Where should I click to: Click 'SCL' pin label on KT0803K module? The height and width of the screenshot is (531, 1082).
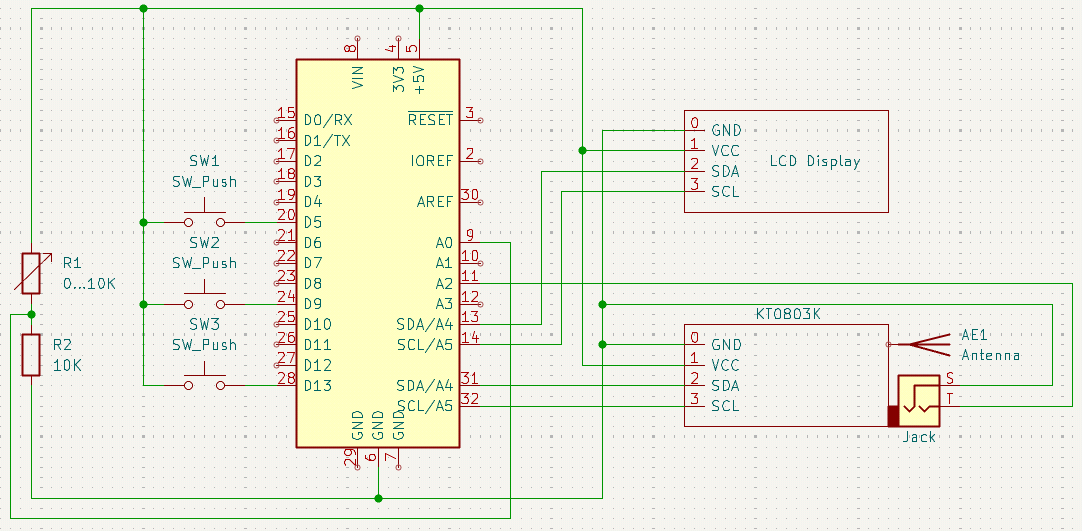(x=725, y=406)
